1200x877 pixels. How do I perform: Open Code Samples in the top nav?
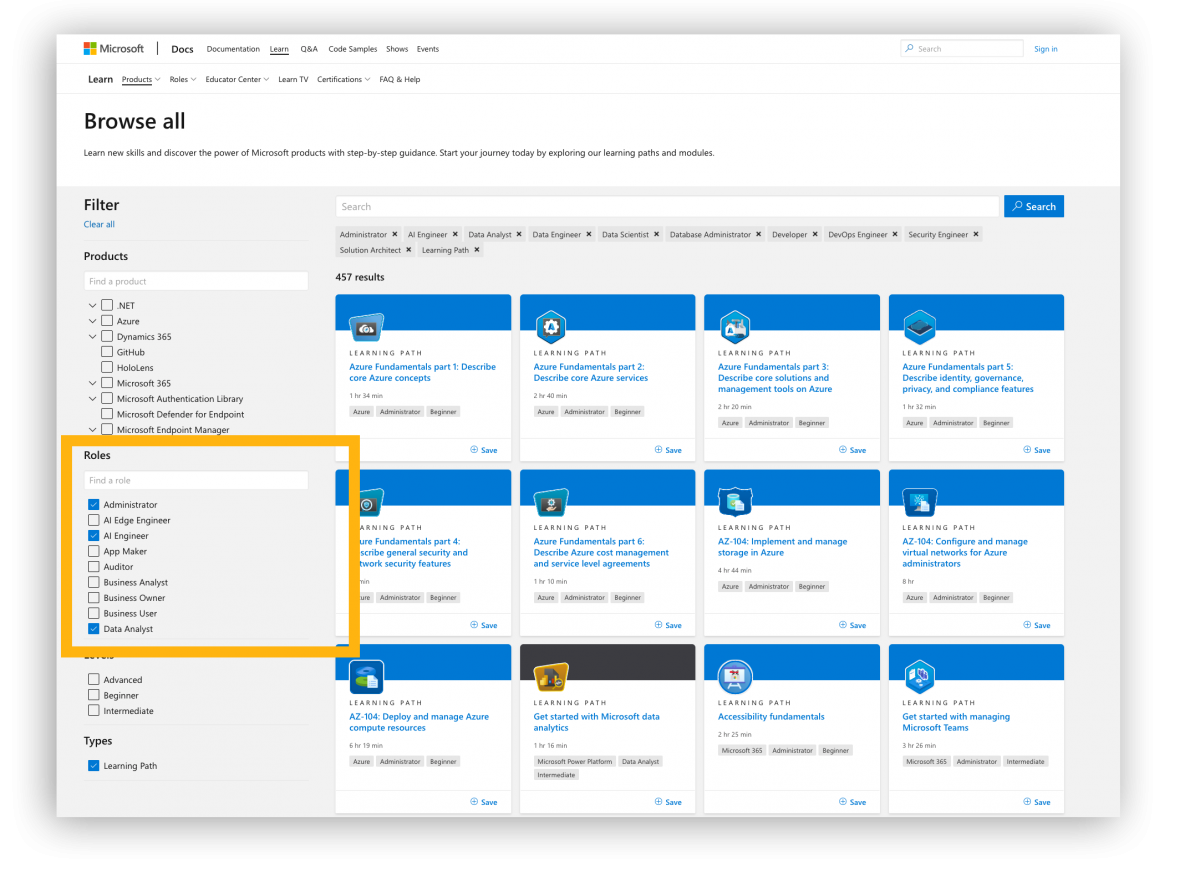(353, 49)
